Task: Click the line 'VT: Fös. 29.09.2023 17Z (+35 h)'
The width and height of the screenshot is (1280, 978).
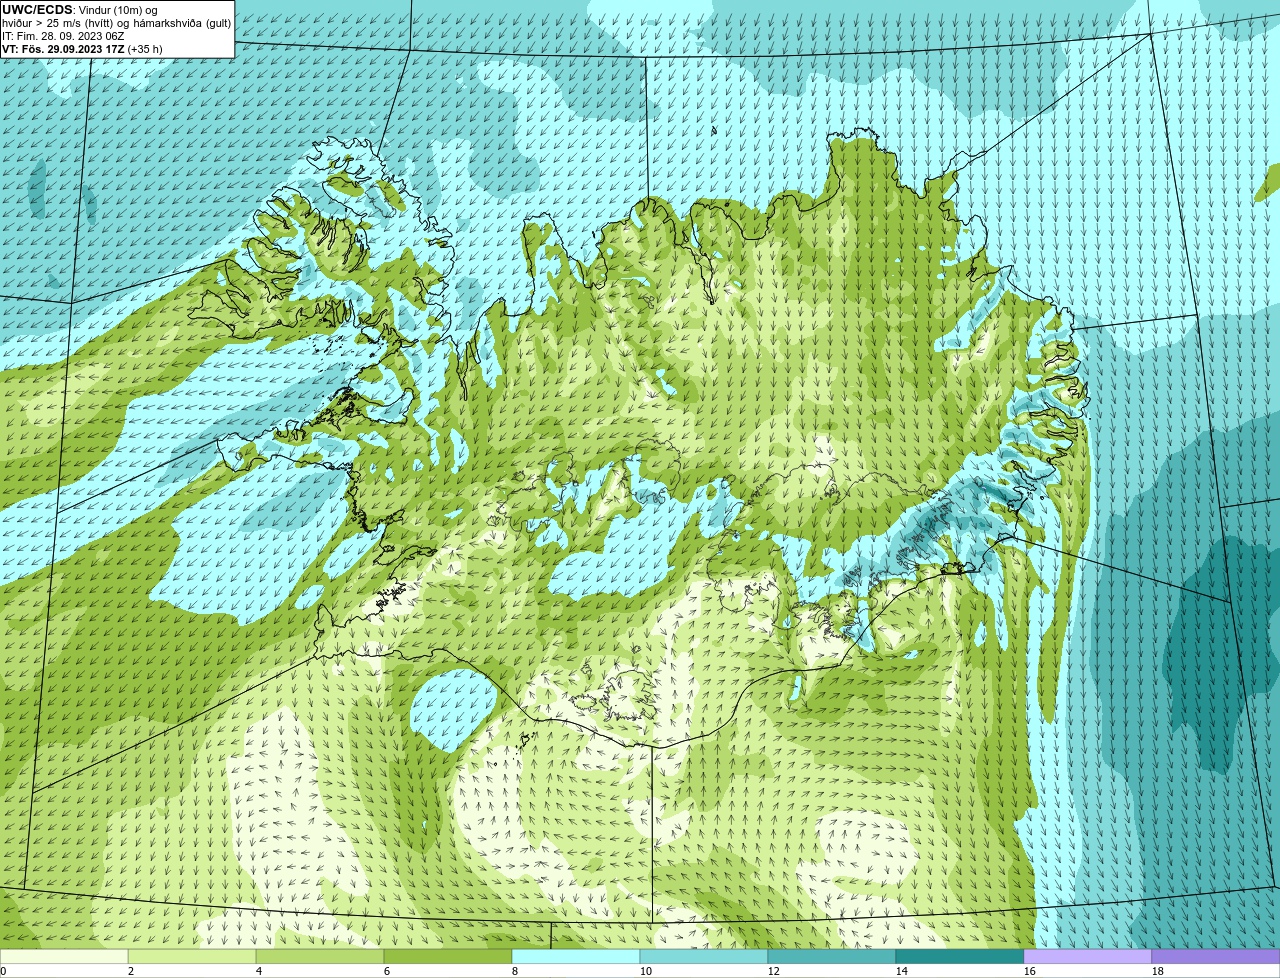Action: pyautogui.click(x=82, y=49)
